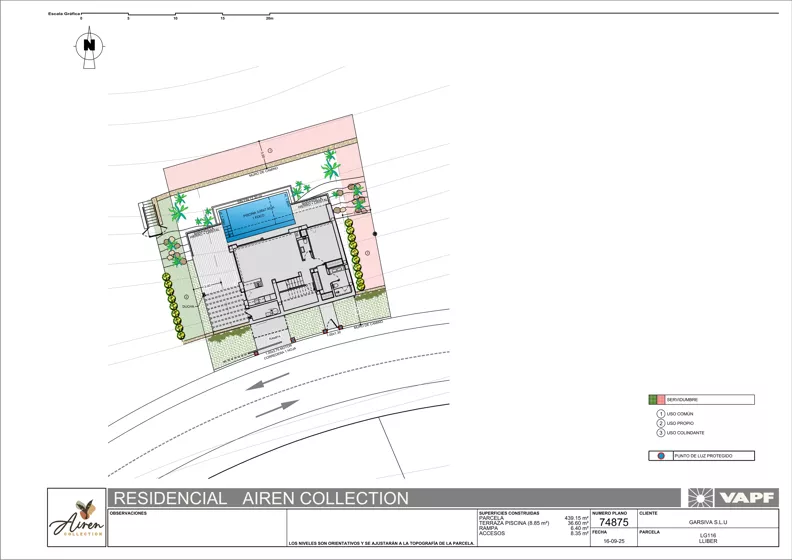The image size is (792, 560).
Task: Click the 'CLIENTE' heading
Action: 649,513
